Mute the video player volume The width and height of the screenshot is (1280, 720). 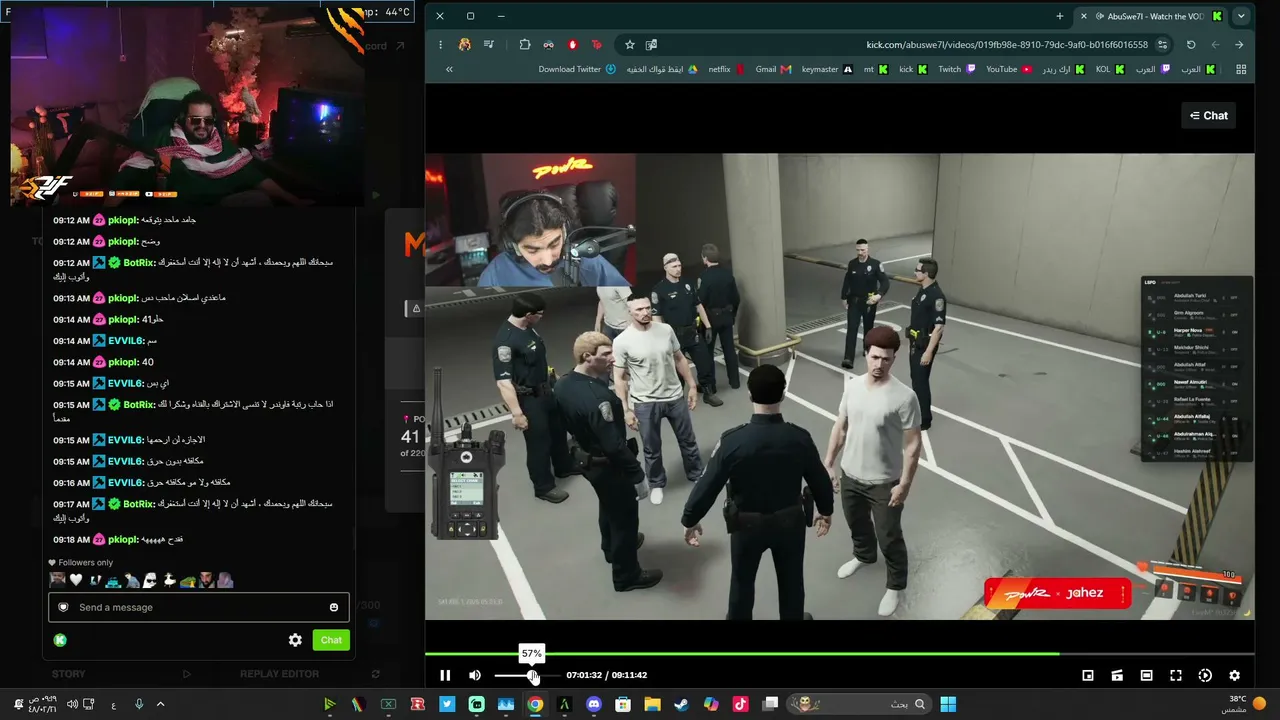point(475,676)
